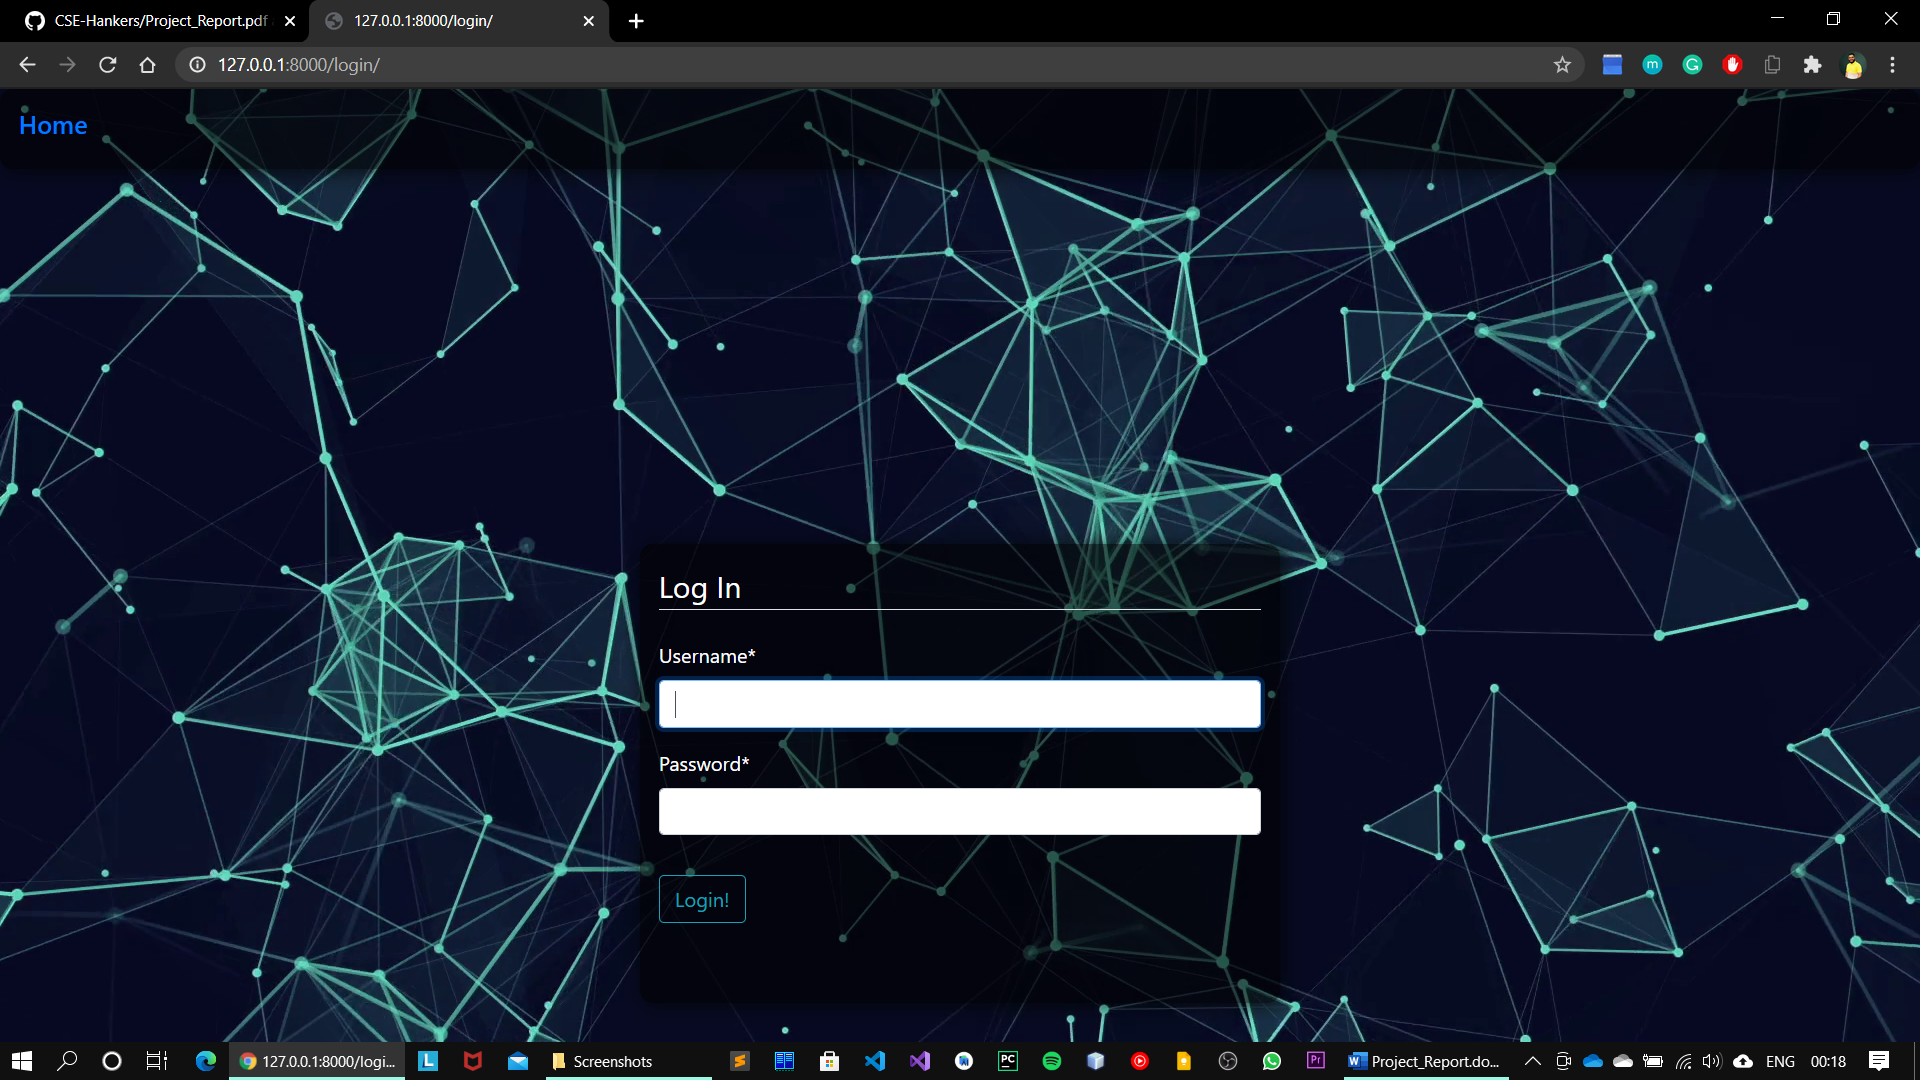Launch Visual Studio Code from taskbar
This screenshot has width=1920, height=1080.
tap(875, 1061)
